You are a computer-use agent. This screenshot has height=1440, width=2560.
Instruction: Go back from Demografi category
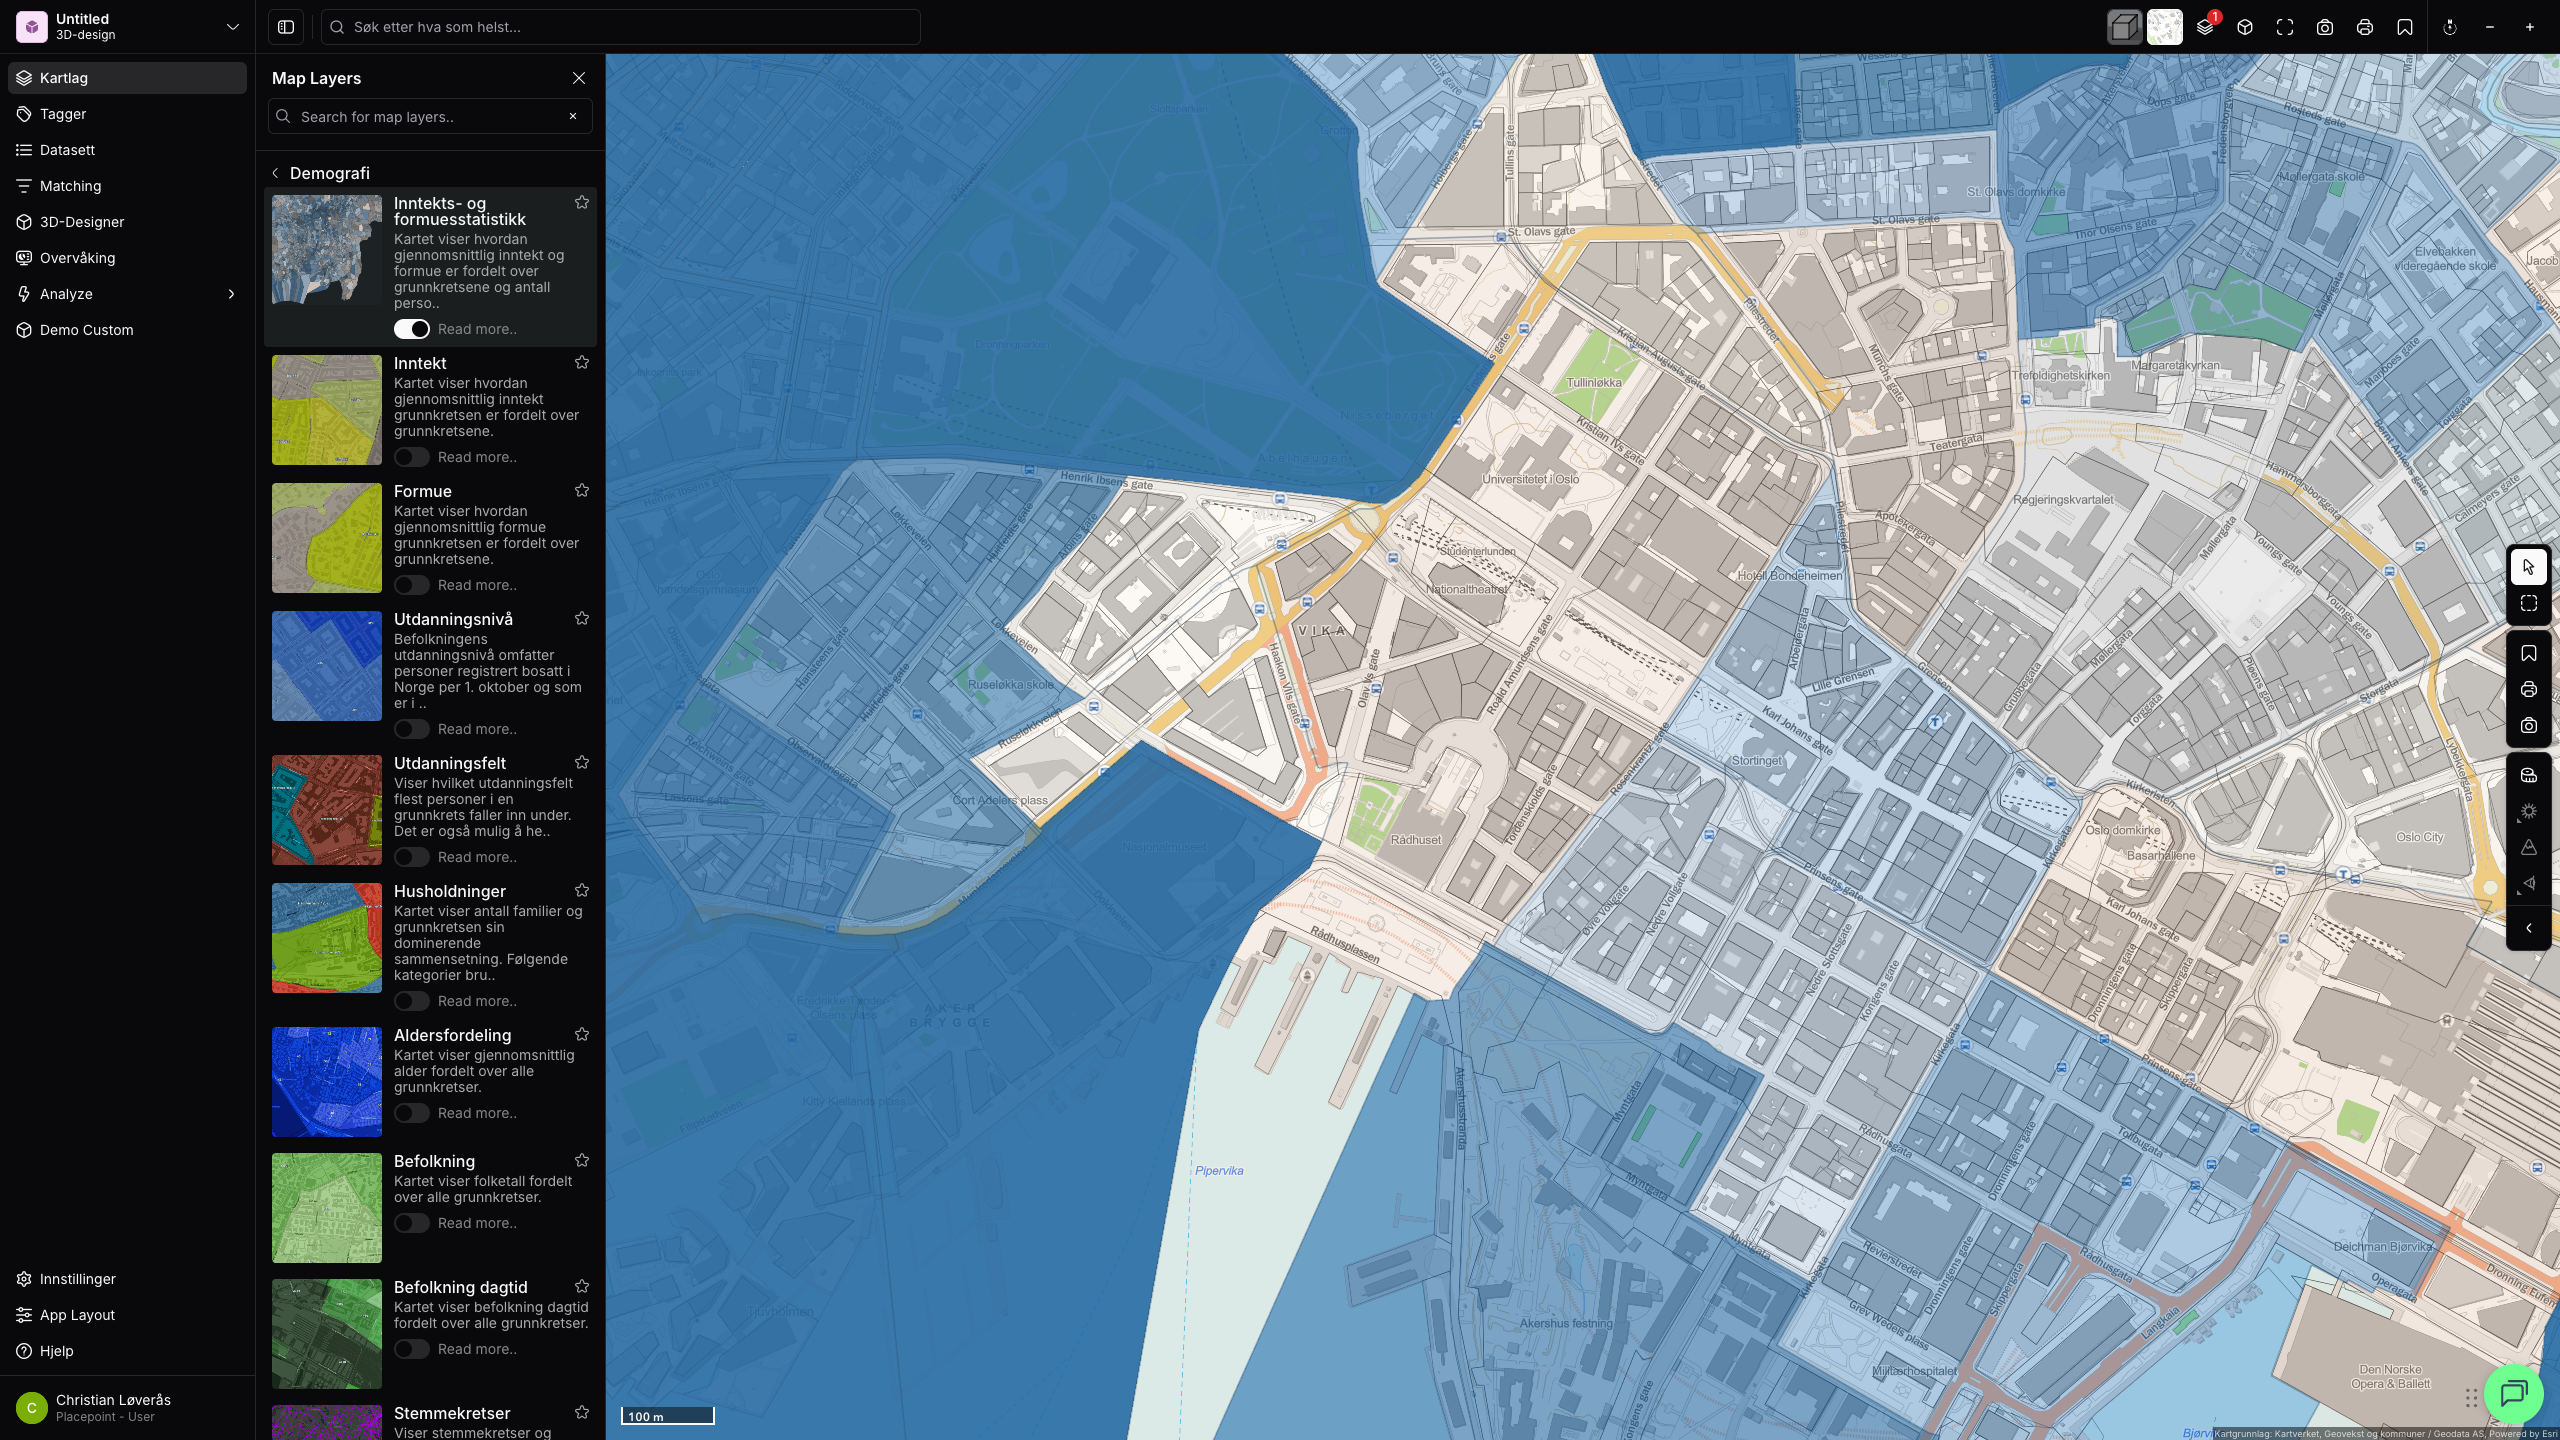coord(276,173)
